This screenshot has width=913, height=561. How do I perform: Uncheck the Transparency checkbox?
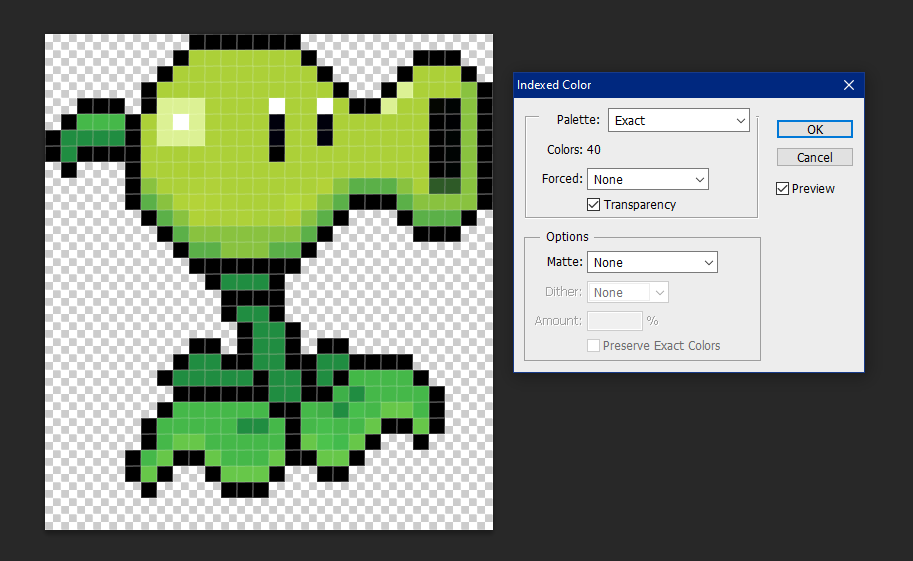pyautogui.click(x=593, y=204)
